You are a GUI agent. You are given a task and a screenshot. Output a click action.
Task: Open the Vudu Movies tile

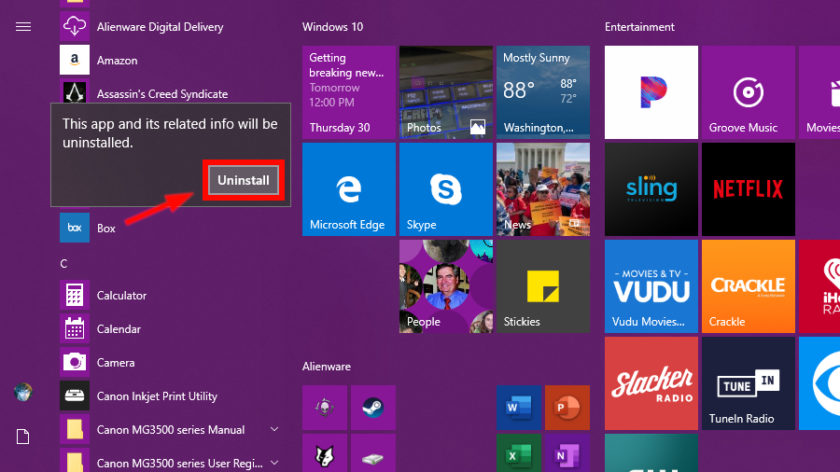coord(651,286)
